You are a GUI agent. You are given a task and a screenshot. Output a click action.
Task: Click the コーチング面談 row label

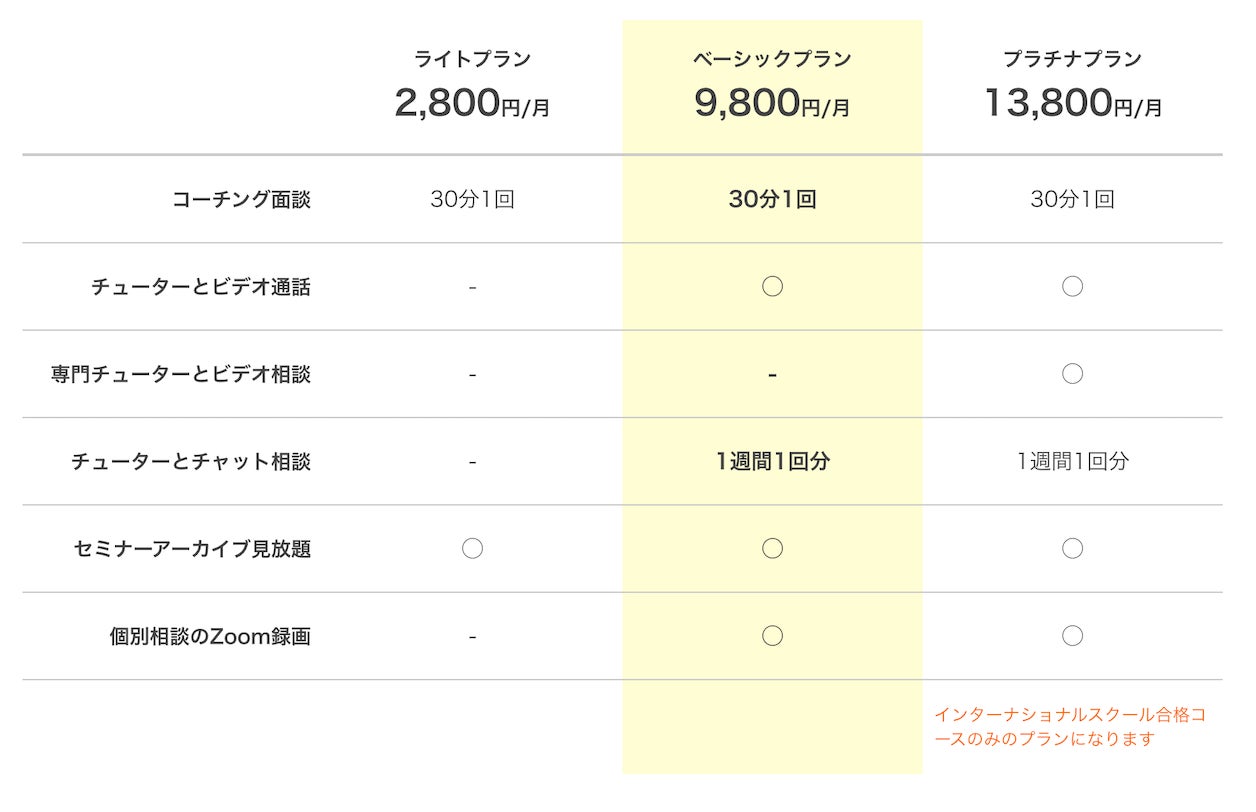pos(241,199)
